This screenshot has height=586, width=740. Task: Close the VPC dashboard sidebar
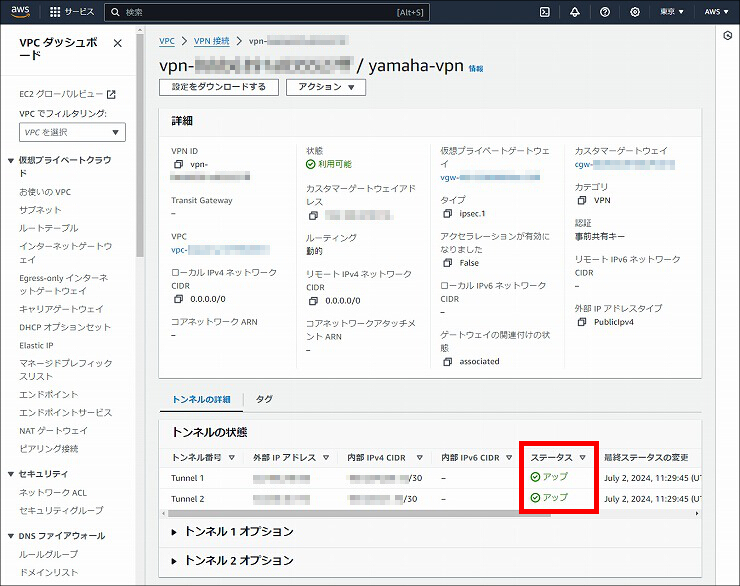(118, 43)
